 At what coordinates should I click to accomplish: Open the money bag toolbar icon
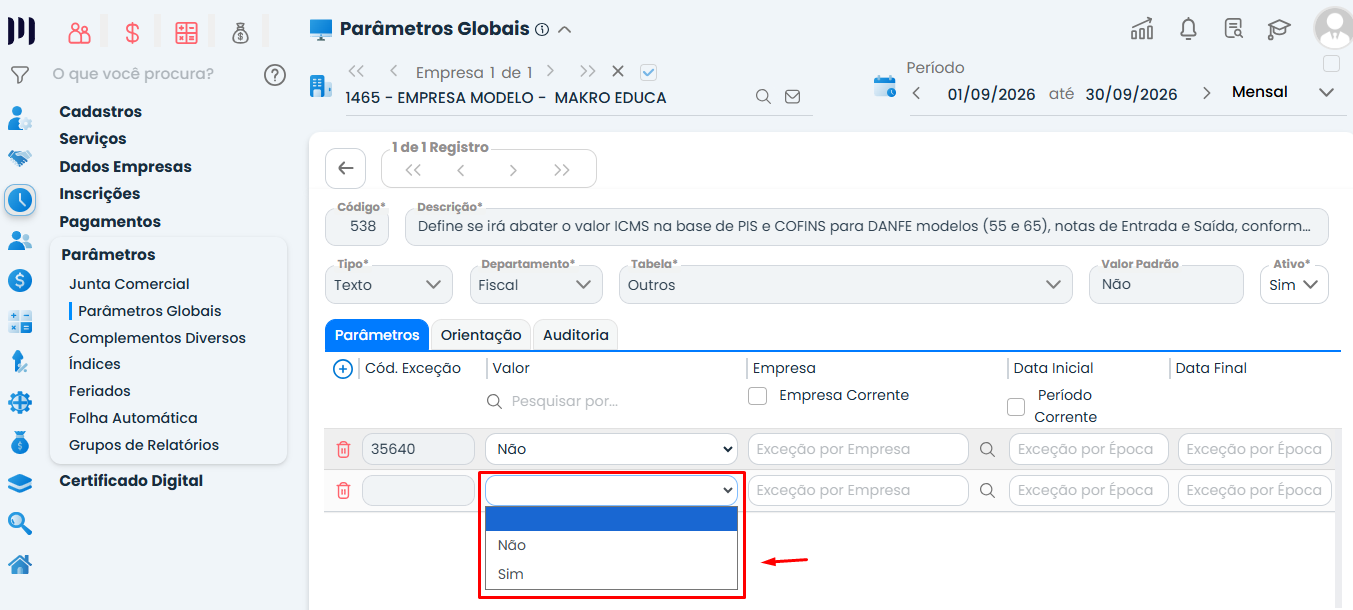point(240,33)
